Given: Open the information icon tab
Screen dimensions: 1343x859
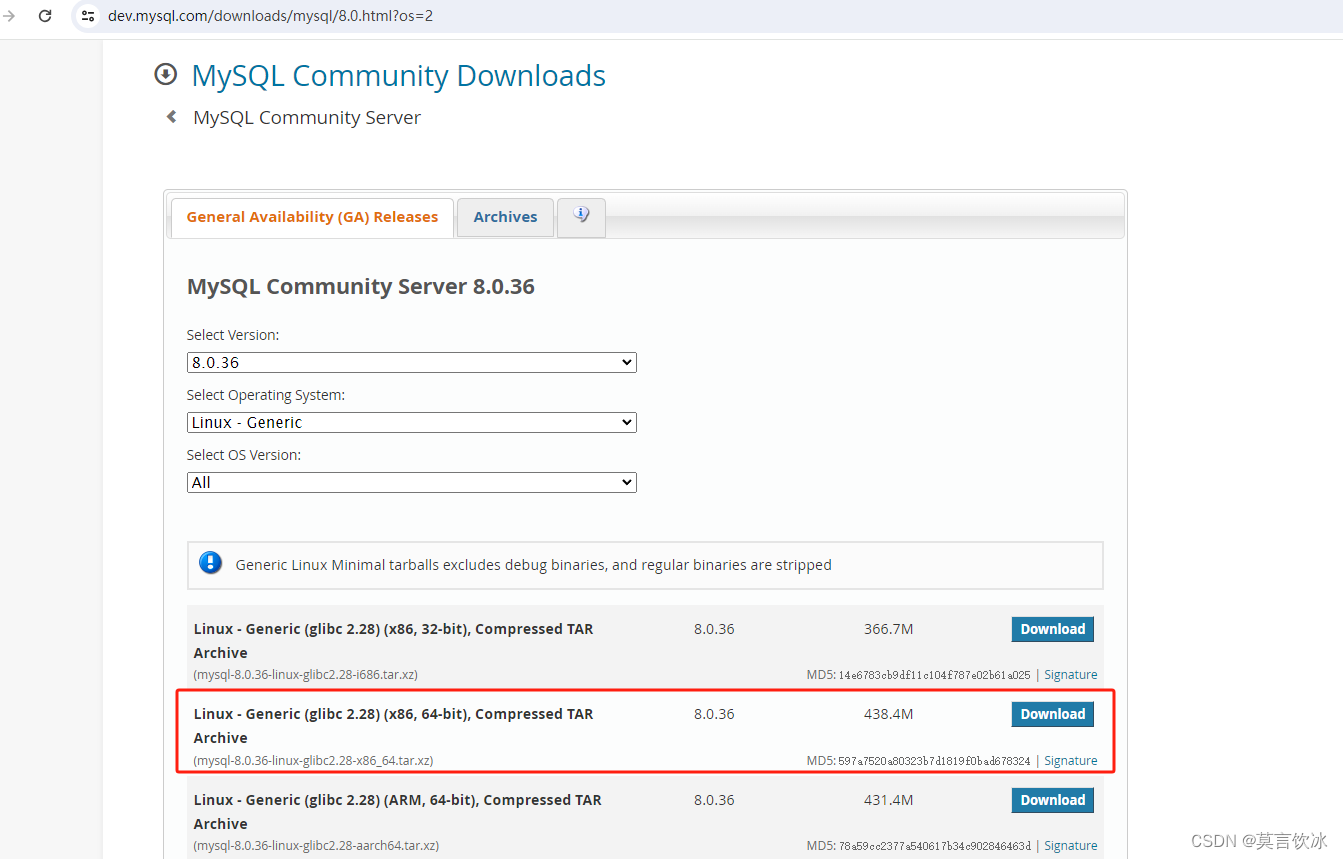Looking at the screenshot, I should pyautogui.click(x=581, y=216).
